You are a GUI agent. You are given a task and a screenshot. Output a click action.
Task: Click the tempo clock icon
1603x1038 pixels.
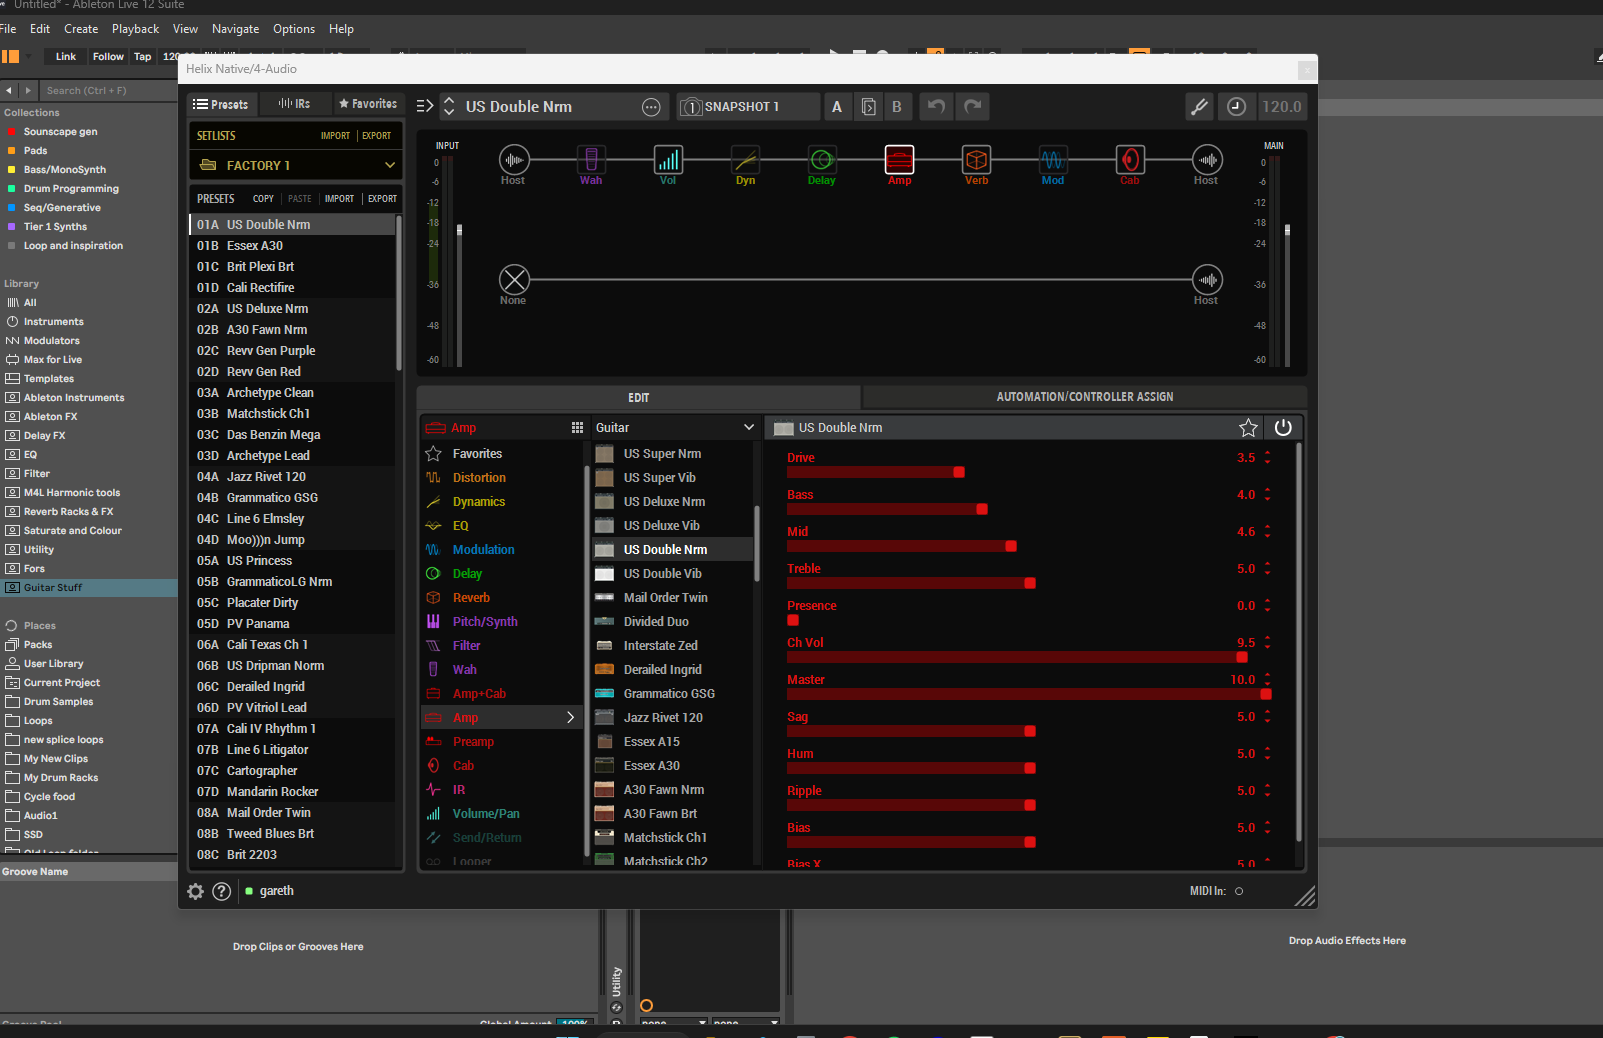(x=1237, y=106)
